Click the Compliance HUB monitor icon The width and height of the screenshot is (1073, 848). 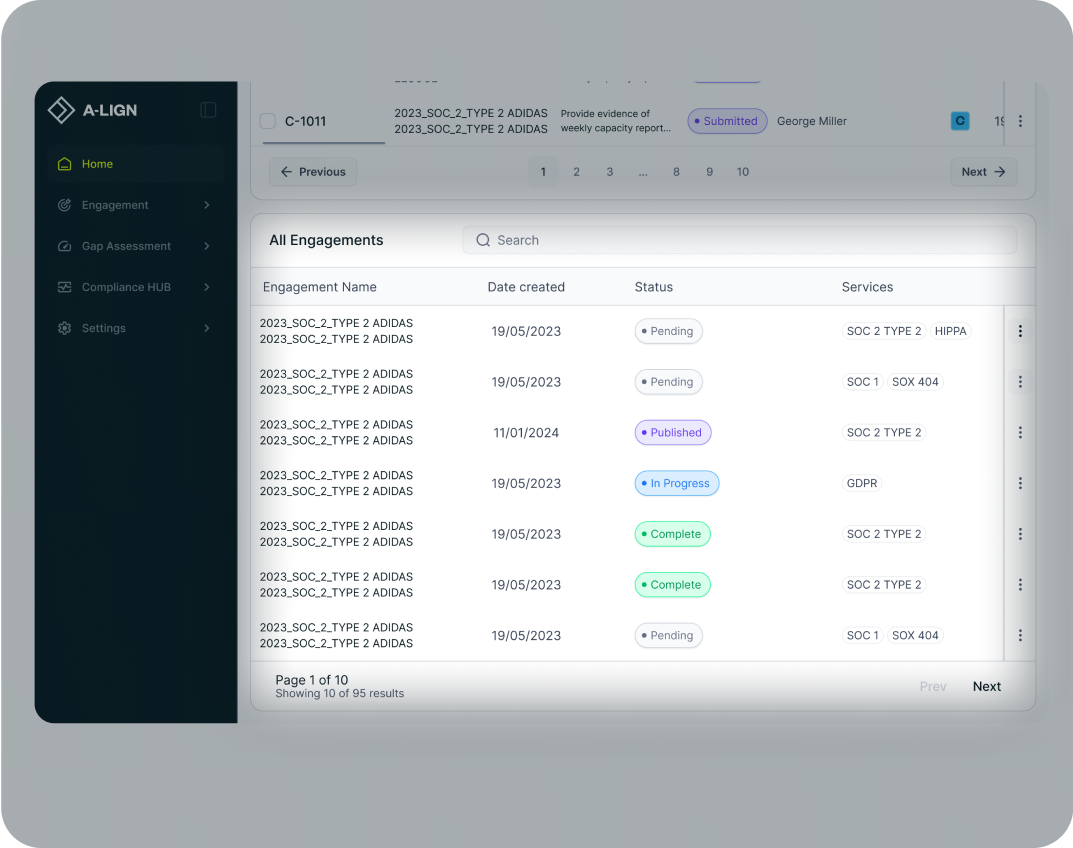64,287
